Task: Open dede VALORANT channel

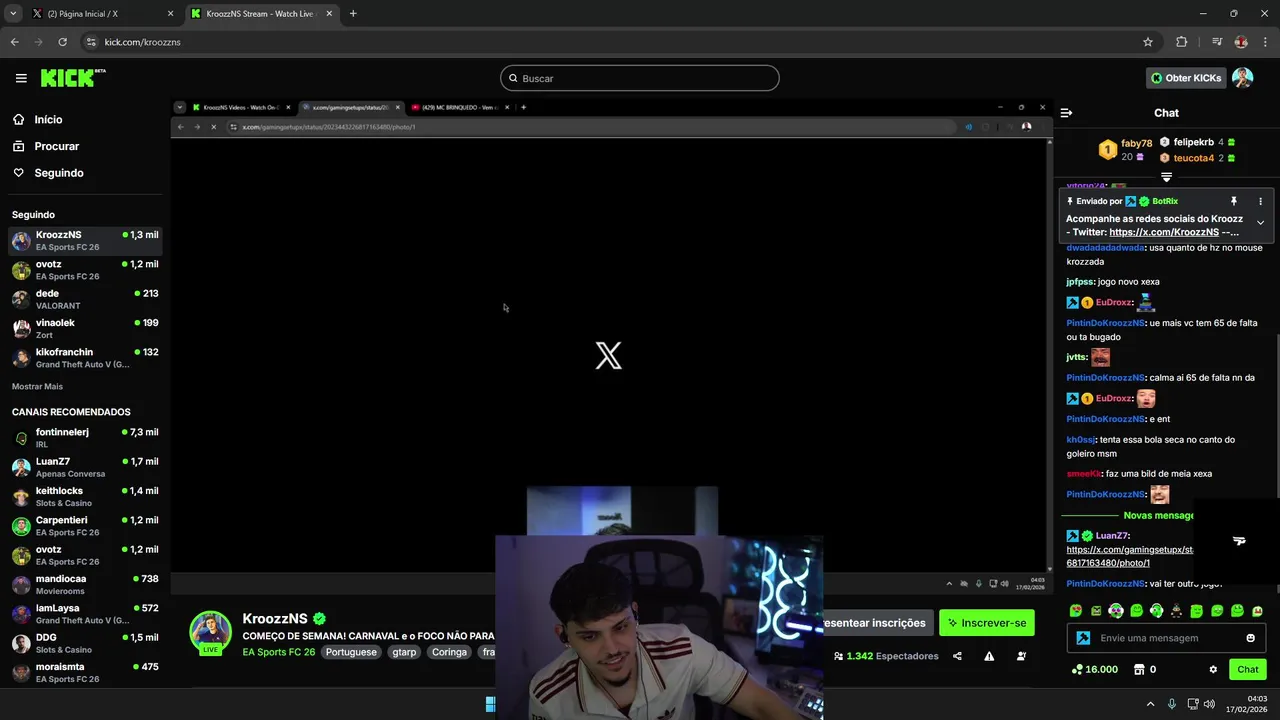Action: pos(84,299)
